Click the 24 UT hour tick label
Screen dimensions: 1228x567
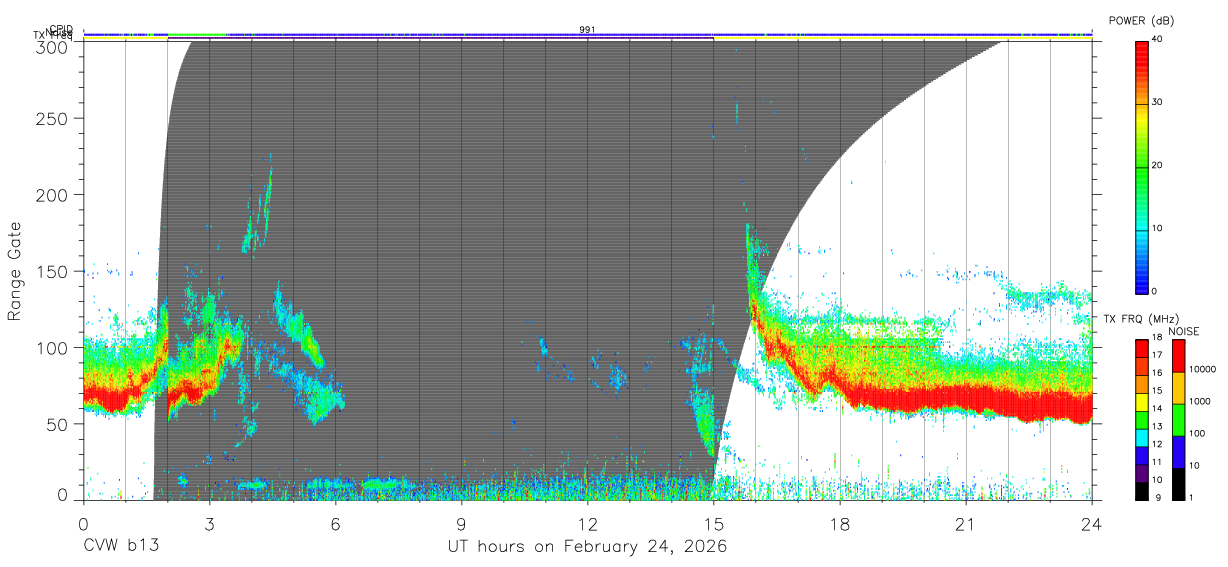coord(1091,524)
